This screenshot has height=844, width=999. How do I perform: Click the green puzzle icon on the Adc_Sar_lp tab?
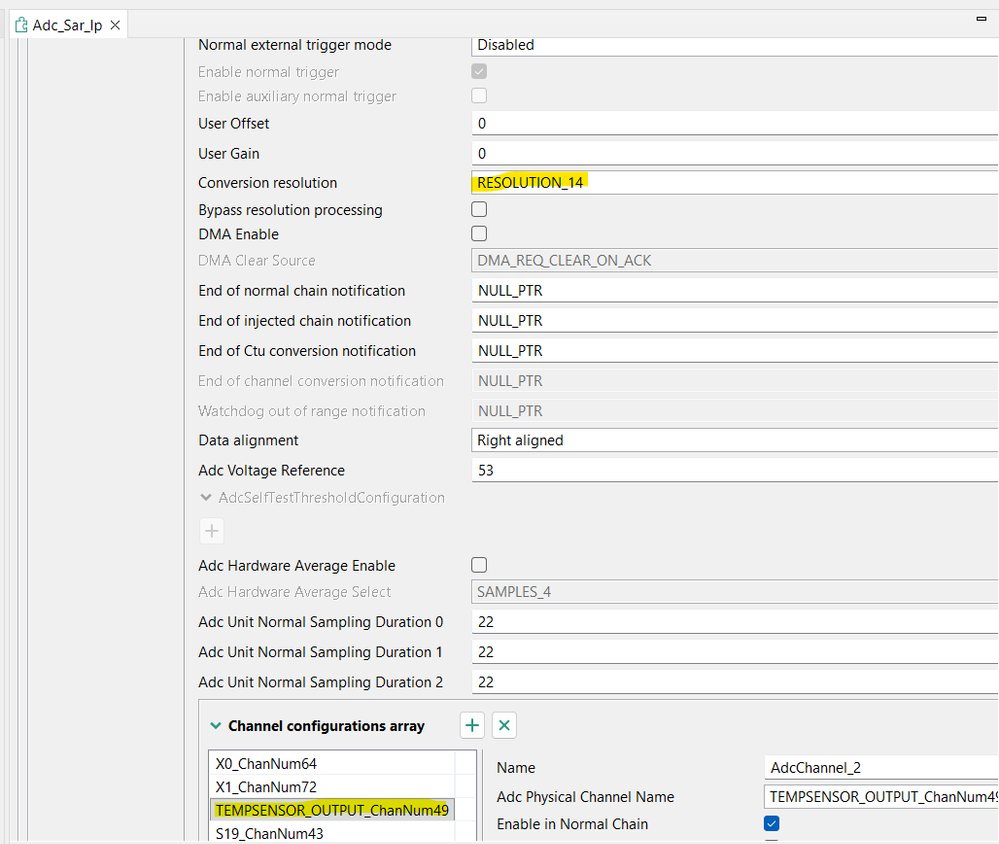click(20, 24)
